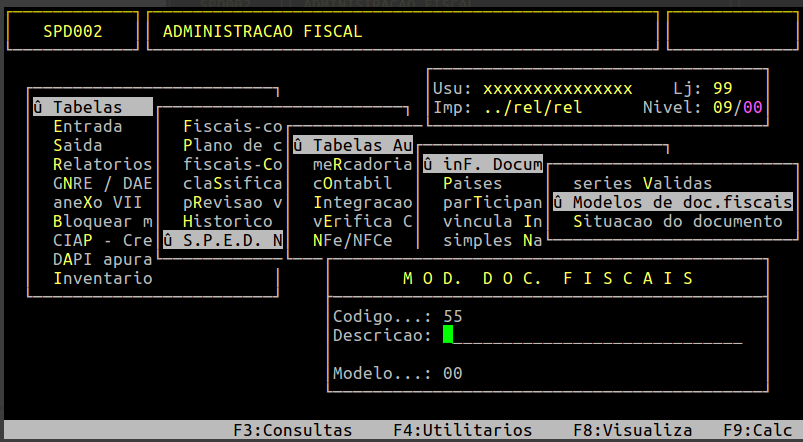803x442 pixels.
Task: Select series Validas option
Action: 642,183
